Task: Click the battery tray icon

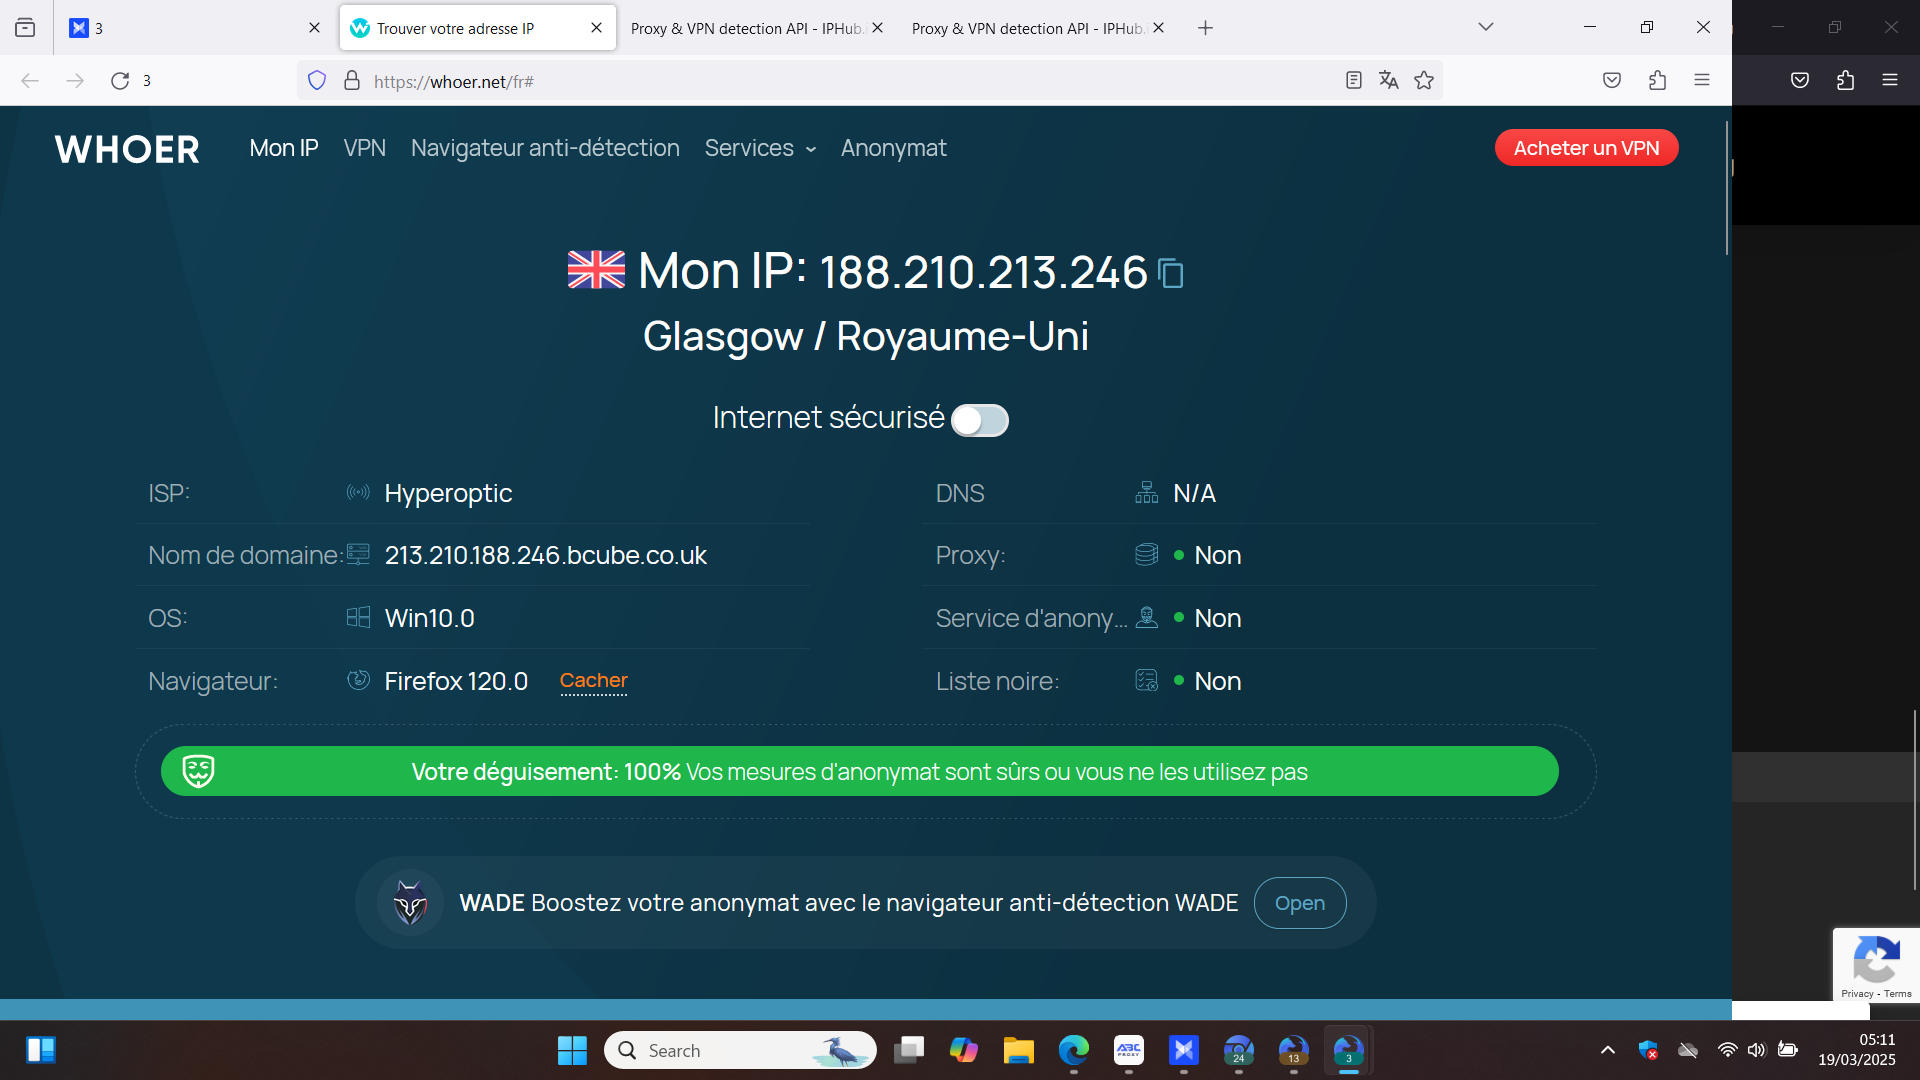Action: point(1788,1050)
